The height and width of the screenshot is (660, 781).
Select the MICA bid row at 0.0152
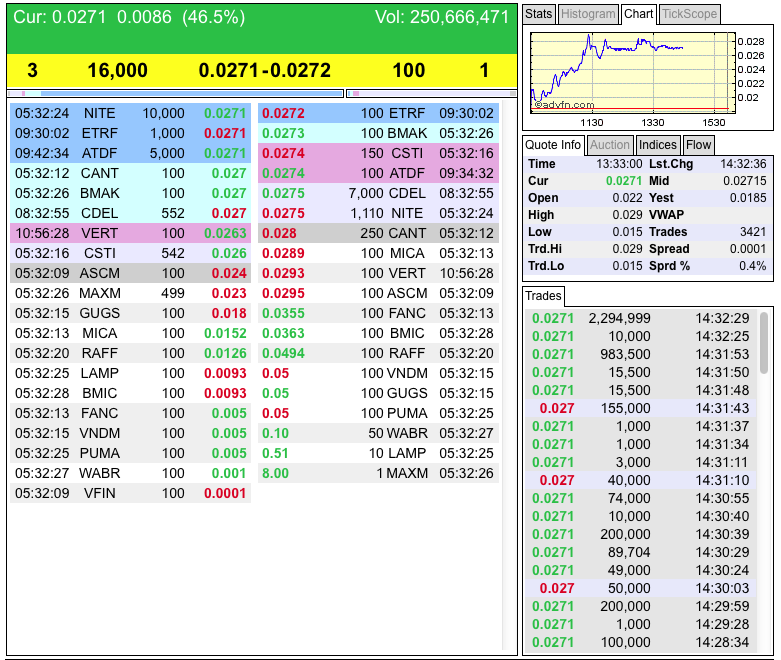click(130, 333)
